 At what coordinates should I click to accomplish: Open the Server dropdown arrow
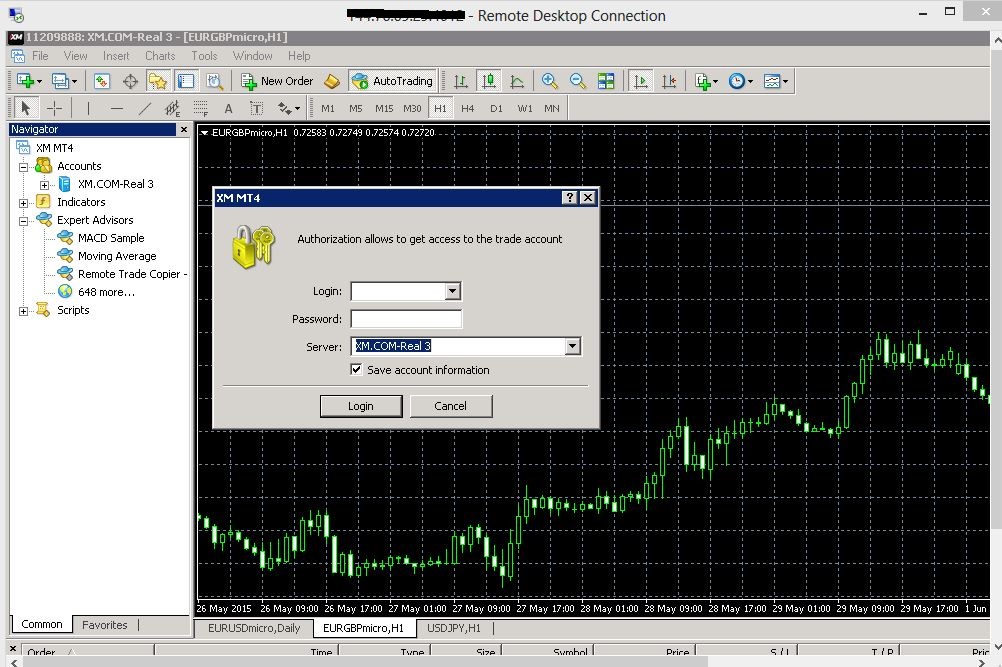[x=573, y=346]
